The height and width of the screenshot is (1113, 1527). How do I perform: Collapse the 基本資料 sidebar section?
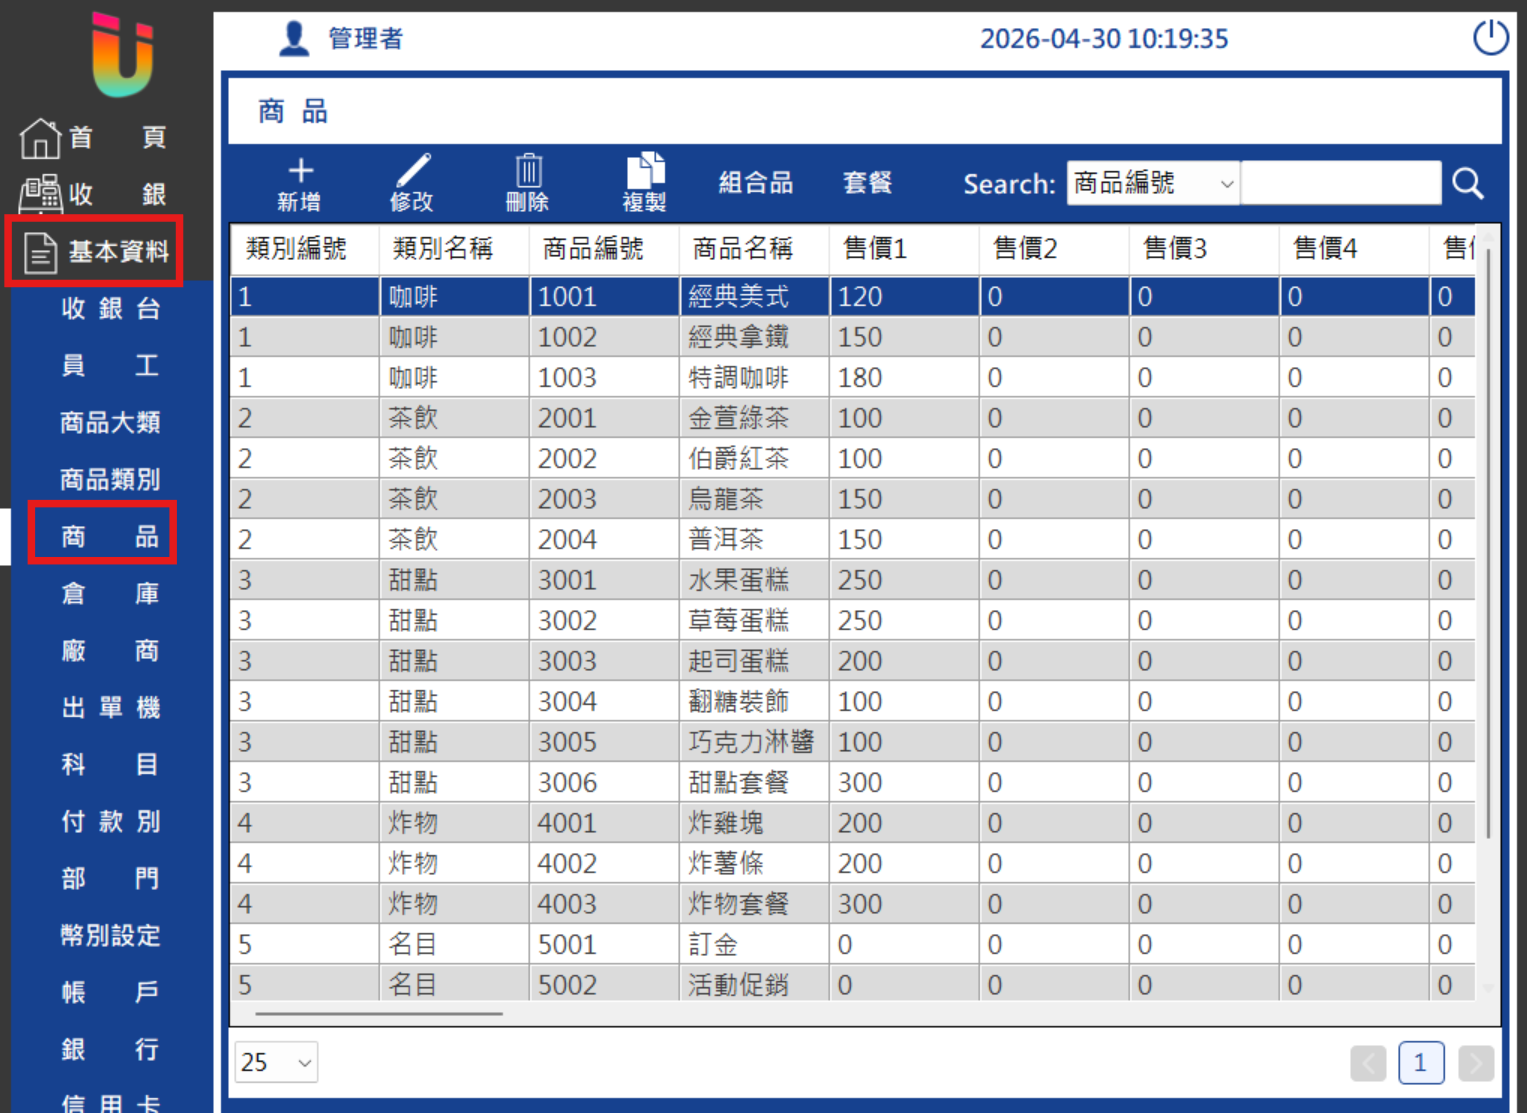click(95, 251)
